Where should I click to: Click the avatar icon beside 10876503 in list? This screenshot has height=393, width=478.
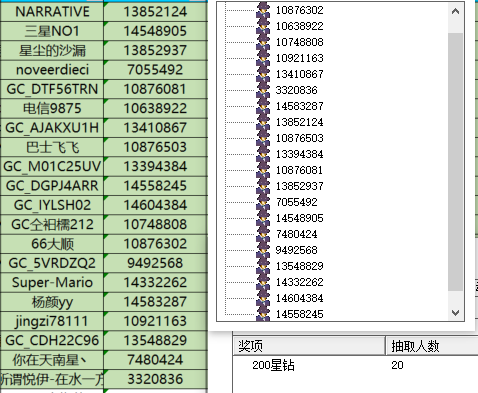tap(263, 138)
